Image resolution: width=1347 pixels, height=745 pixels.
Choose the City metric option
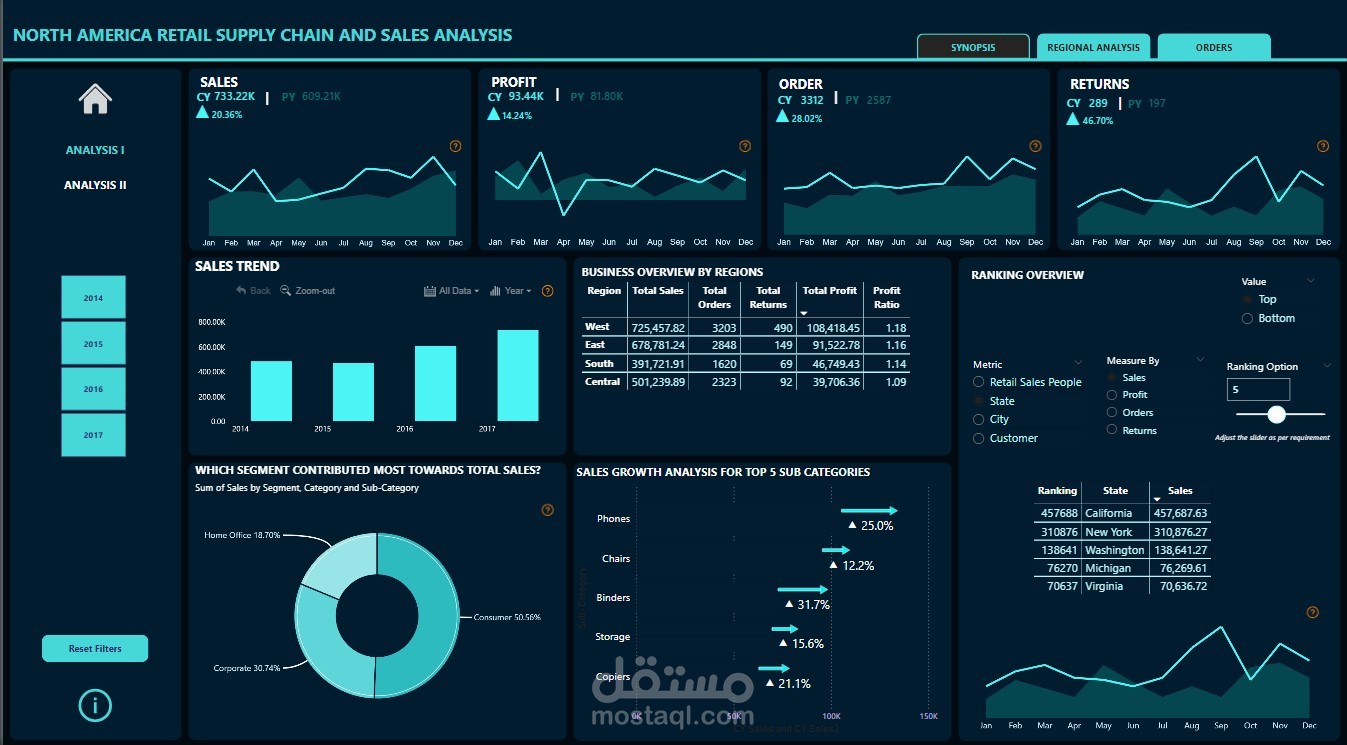pos(991,419)
